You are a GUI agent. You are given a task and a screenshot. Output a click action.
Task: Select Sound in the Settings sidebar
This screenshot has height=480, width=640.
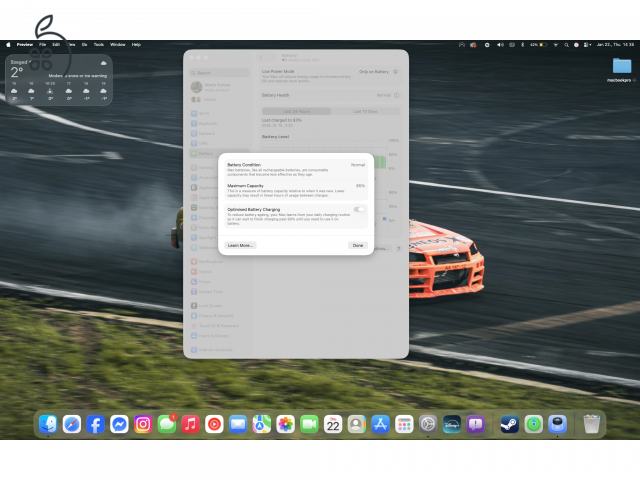coord(220,271)
